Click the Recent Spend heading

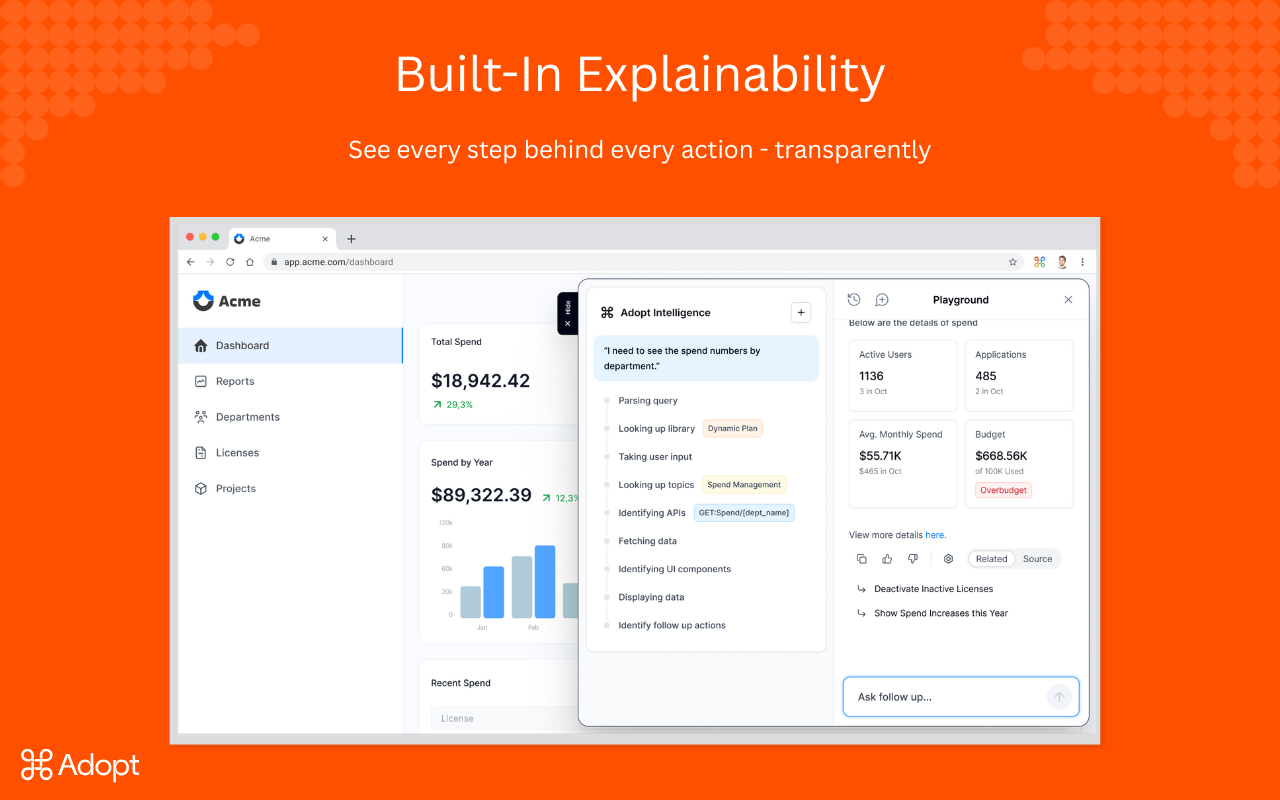[x=461, y=683]
